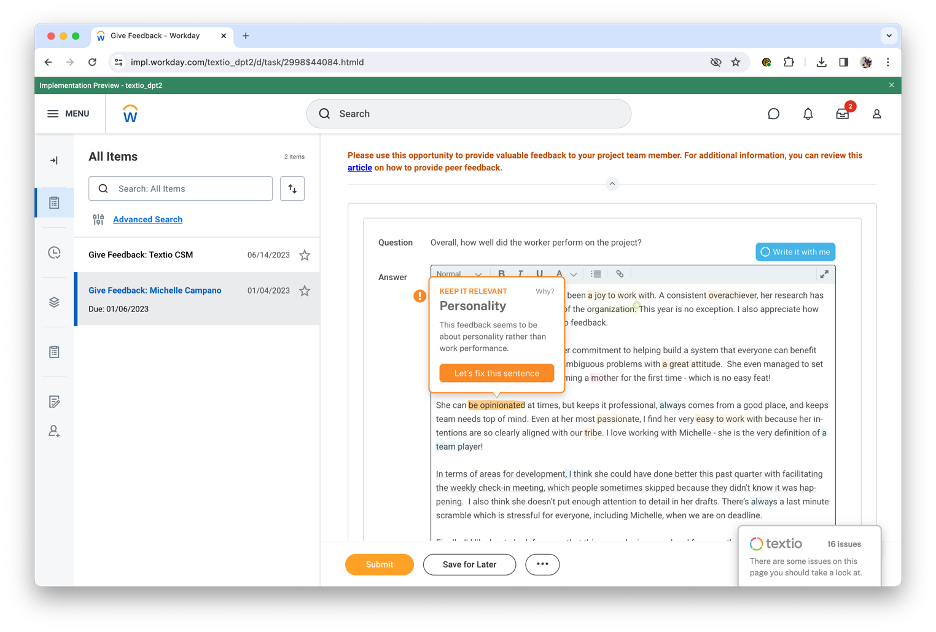
Task: Click Let's fix this sentence
Action: point(497,373)
